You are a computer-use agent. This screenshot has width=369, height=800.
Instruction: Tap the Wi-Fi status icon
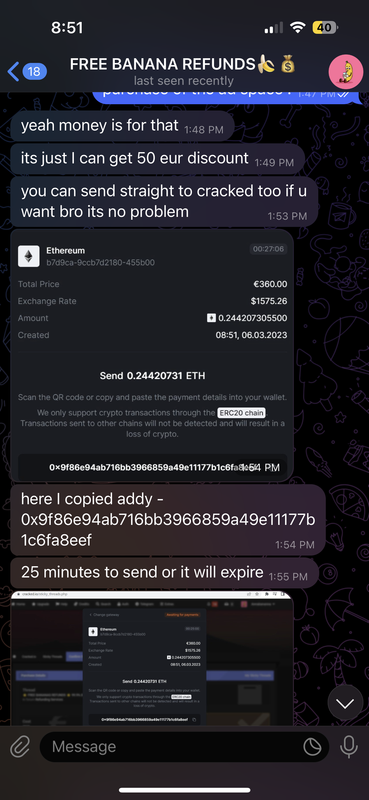click(297, 28)
